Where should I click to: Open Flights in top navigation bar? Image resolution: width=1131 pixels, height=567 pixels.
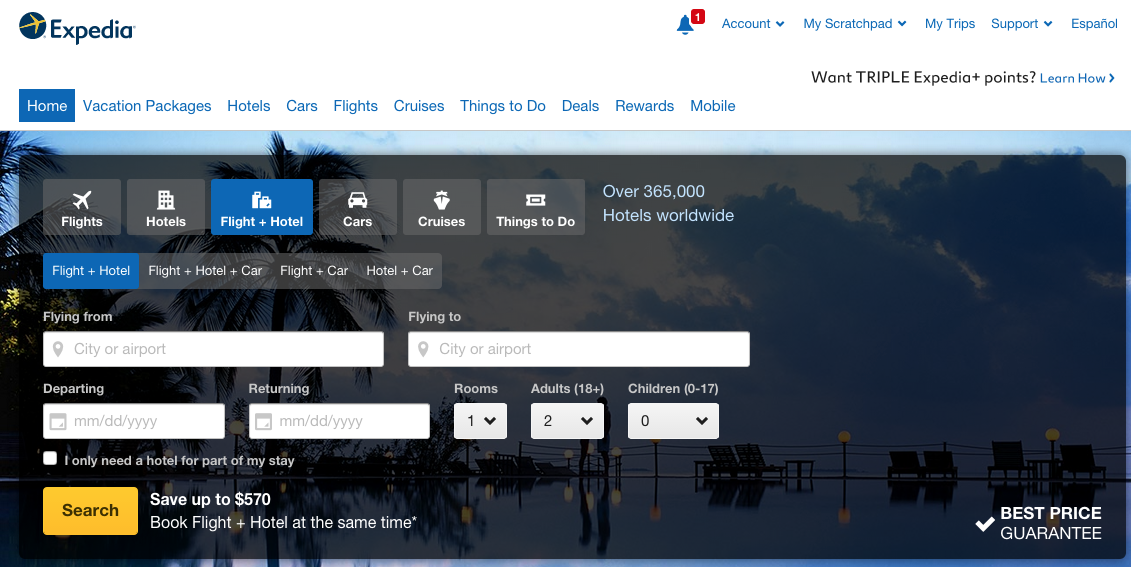pos(356,105)
